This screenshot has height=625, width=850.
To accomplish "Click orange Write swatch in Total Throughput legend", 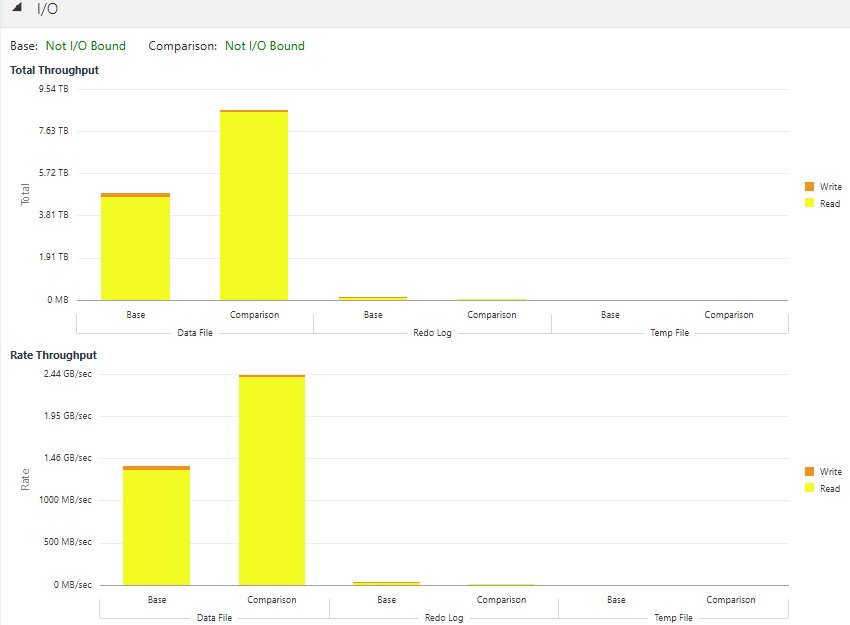I will click(x=809, y=187).
